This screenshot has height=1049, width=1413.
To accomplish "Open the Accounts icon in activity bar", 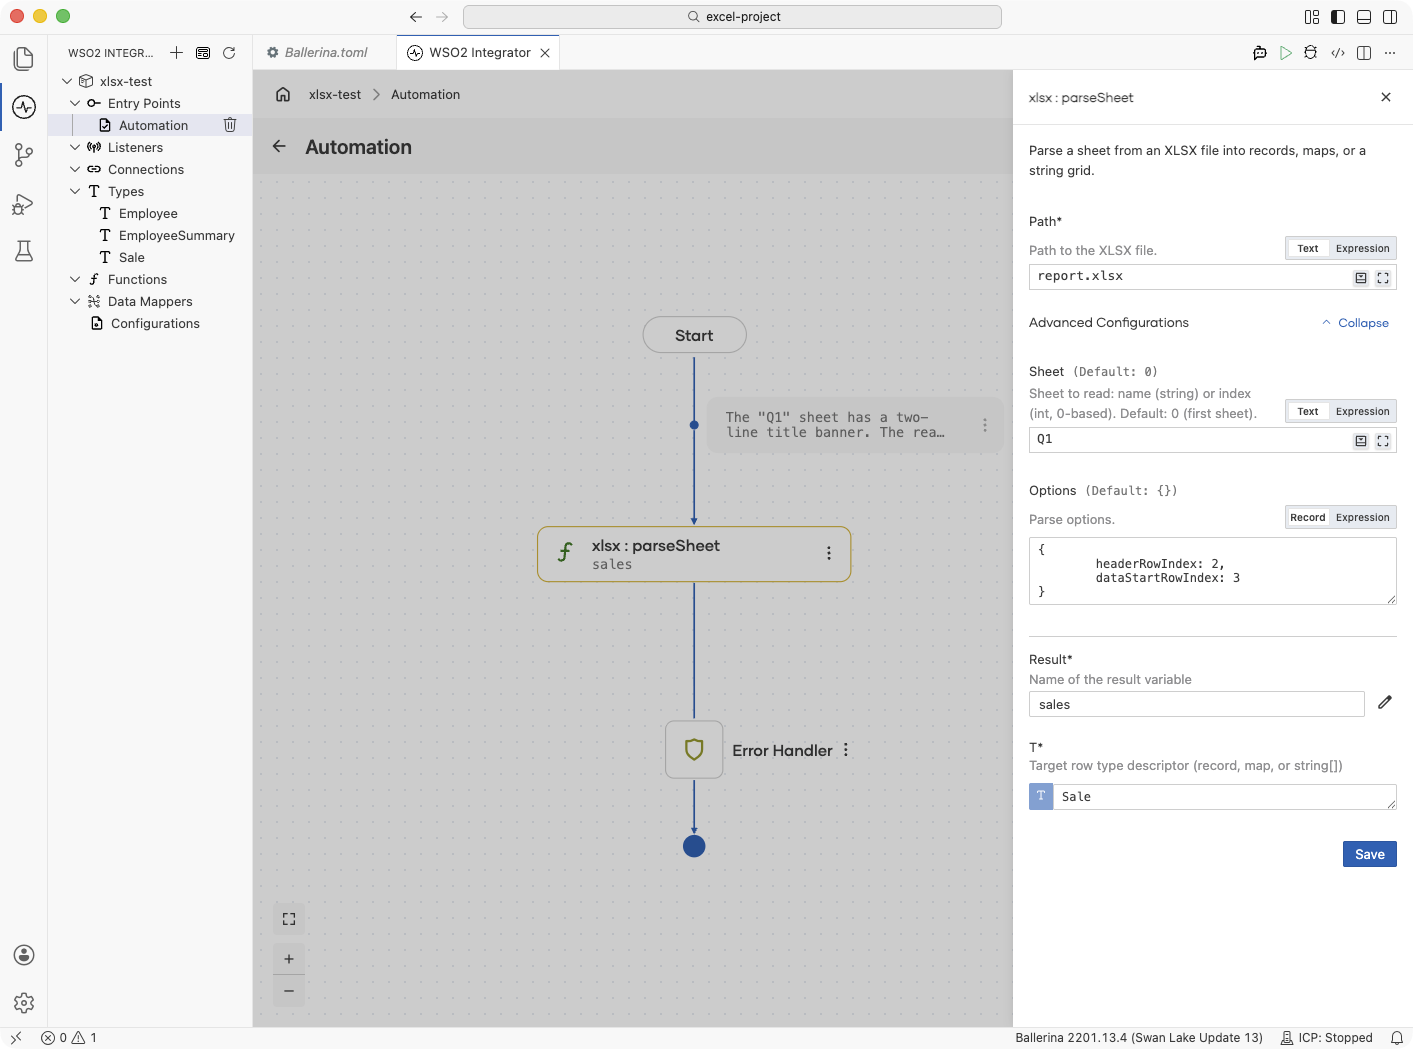I will pos(24,955).
